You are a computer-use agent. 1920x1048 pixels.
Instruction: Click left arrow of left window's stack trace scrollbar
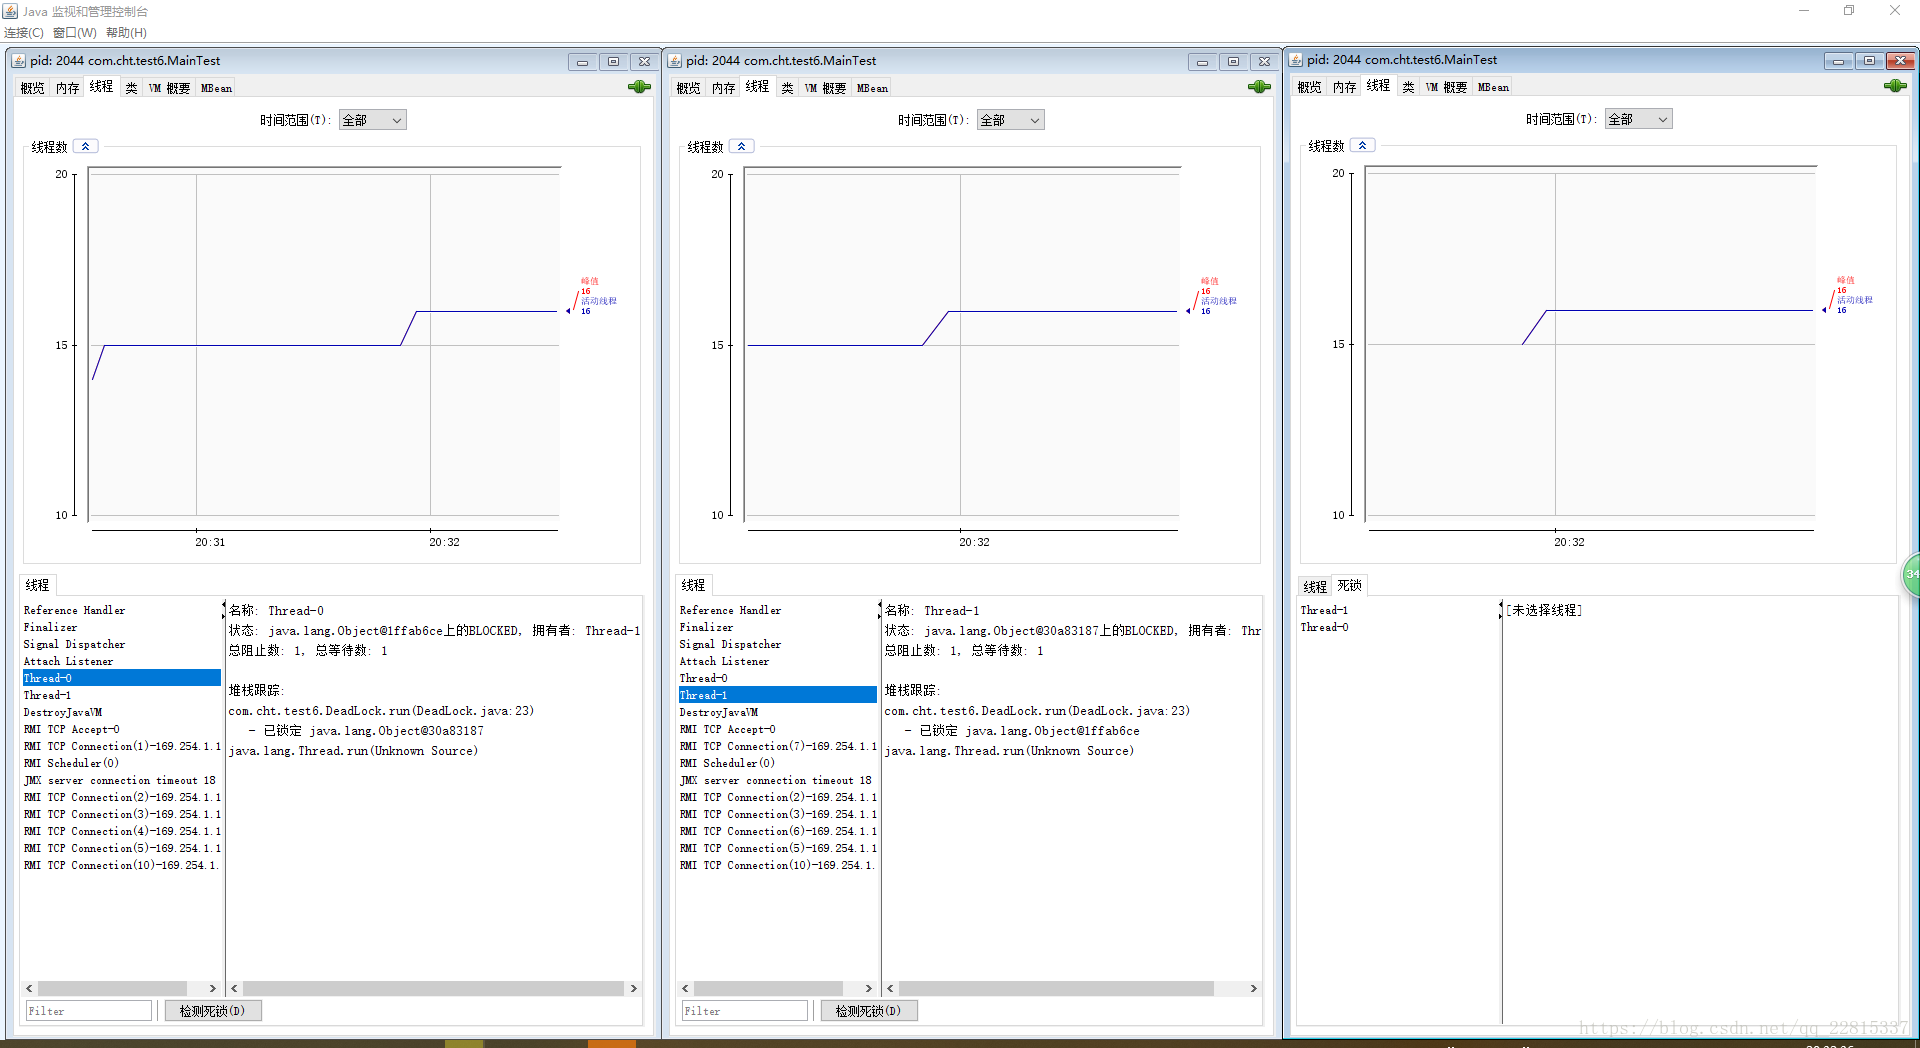pos(235,988)
